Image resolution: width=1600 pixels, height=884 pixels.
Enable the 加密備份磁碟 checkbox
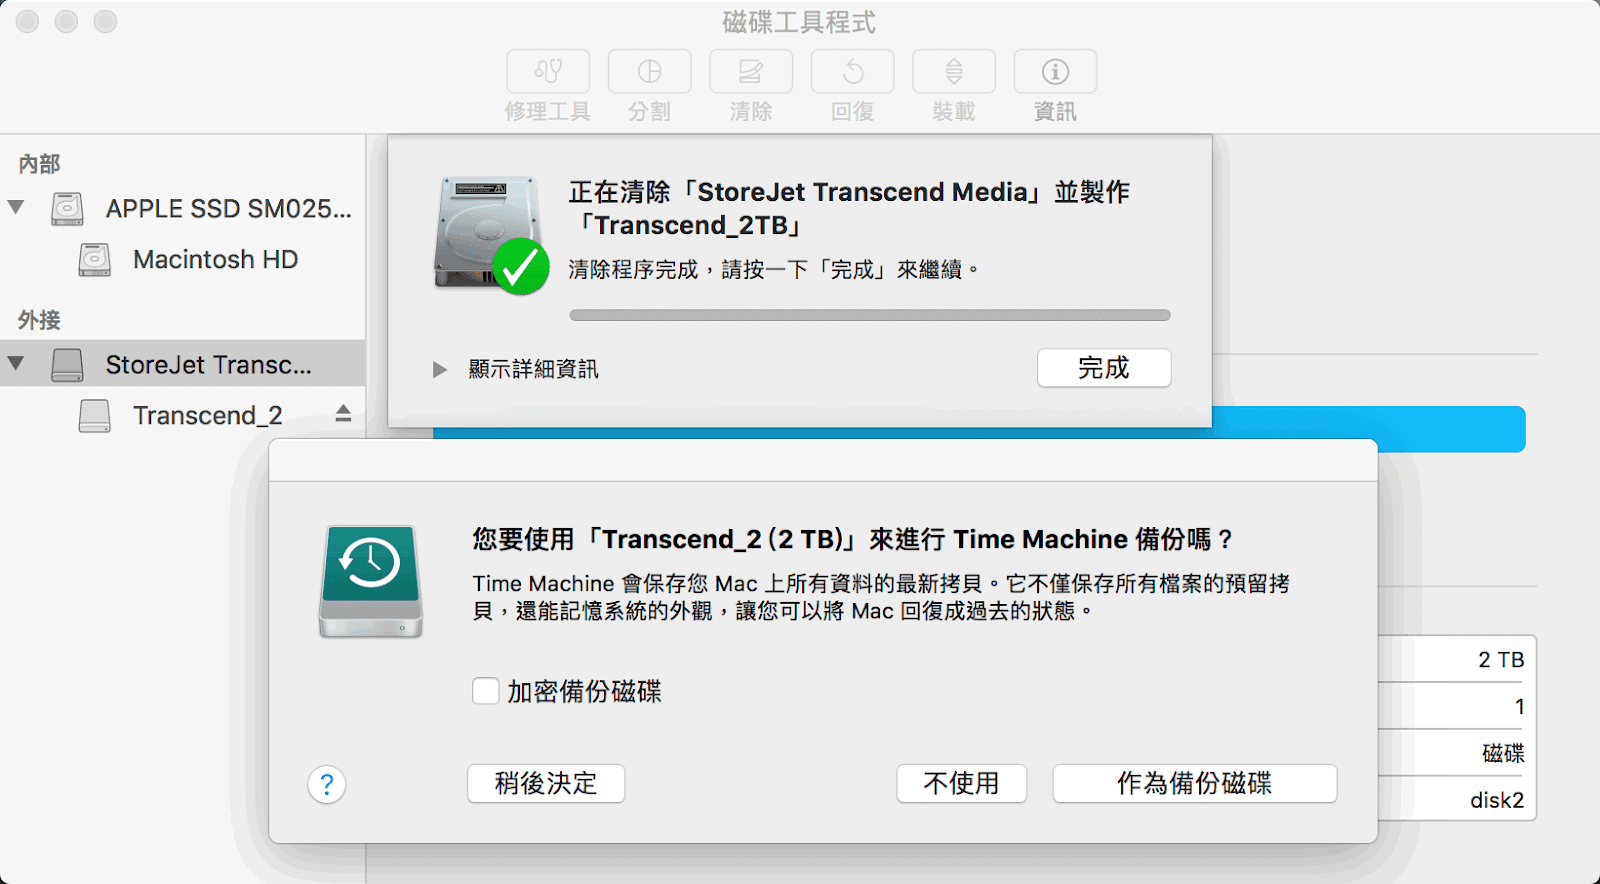(486, 691)
